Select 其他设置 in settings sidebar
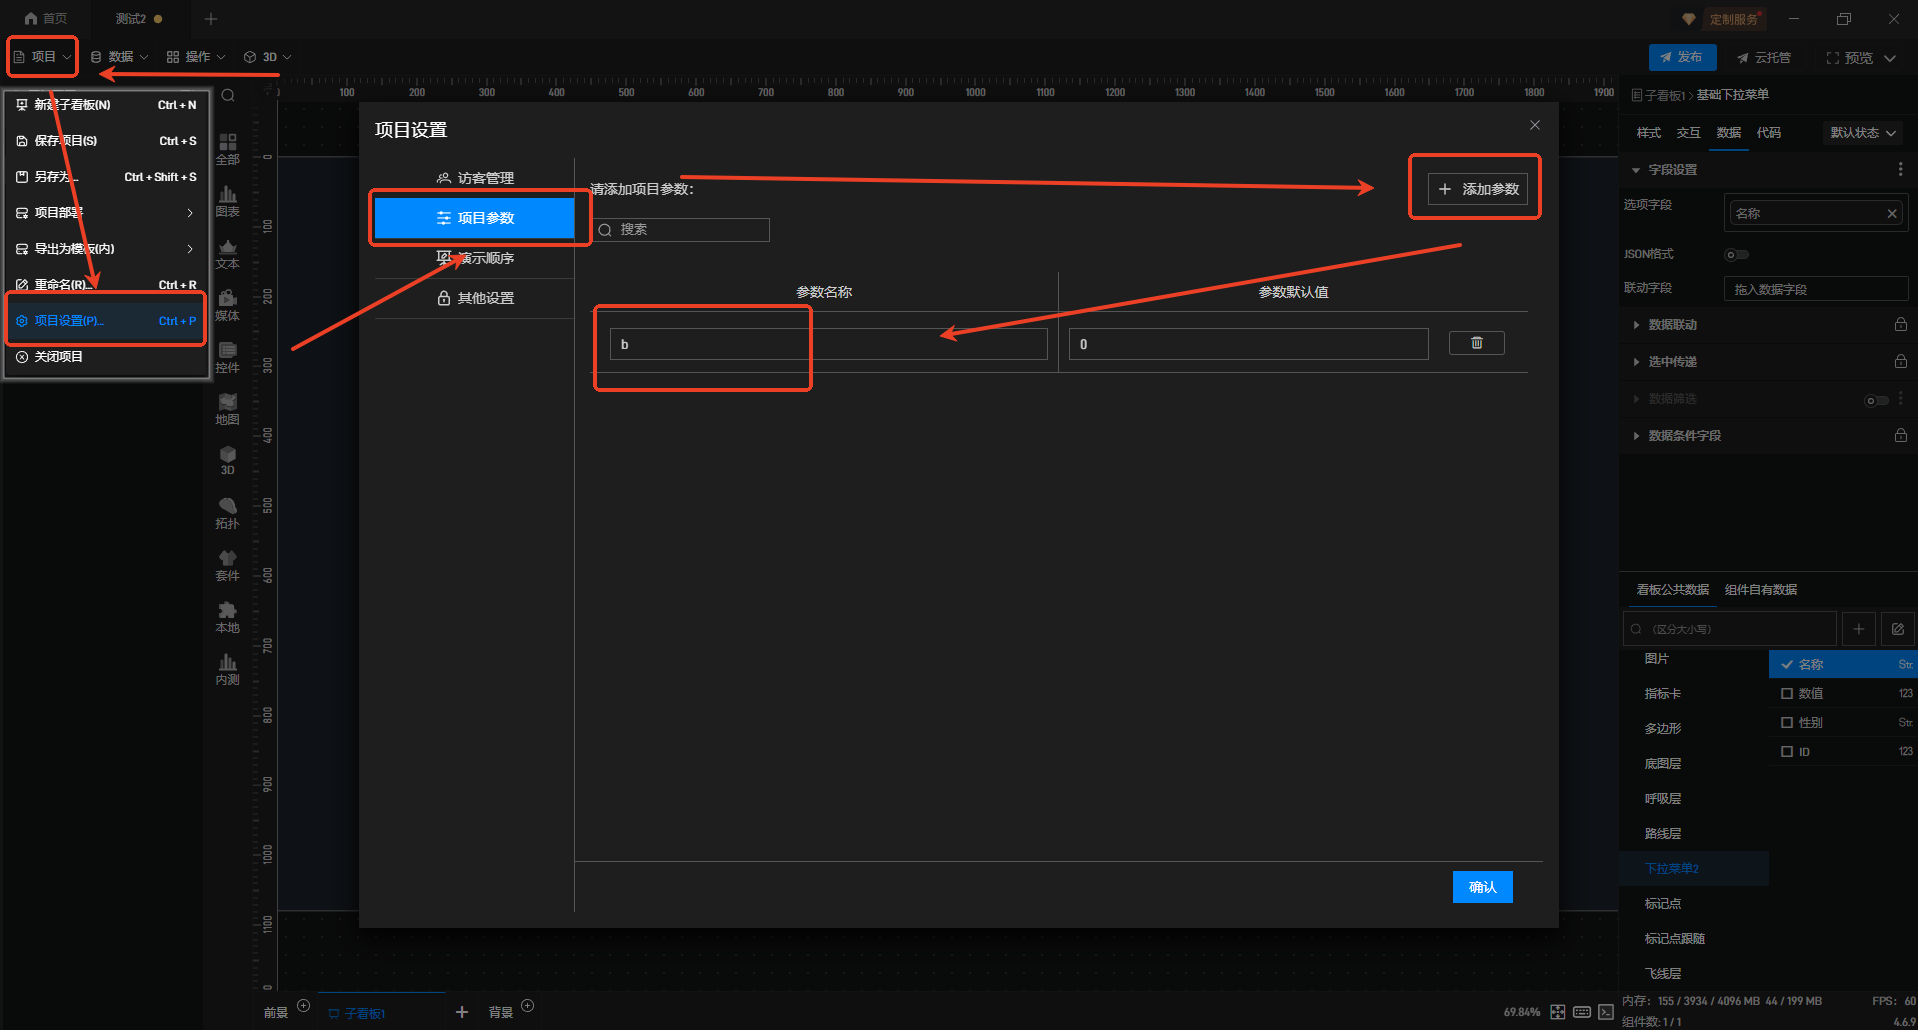 (x=475, y=298)
